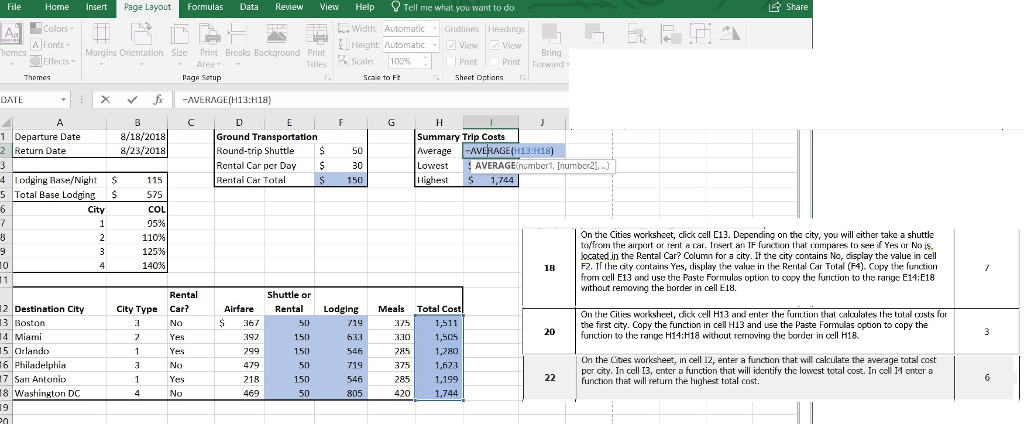Viewport: 1024px width, 424px height.
Task: Switch to the Insert tab
Action: coord(97,7)
